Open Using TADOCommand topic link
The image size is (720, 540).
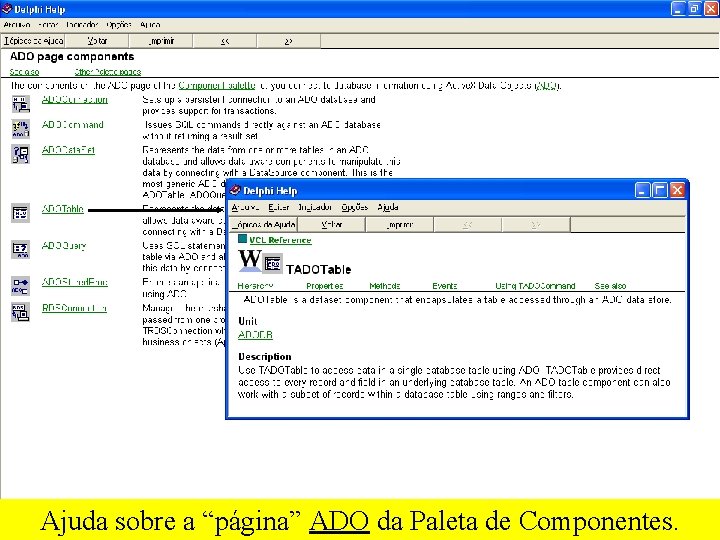[535, 286]
